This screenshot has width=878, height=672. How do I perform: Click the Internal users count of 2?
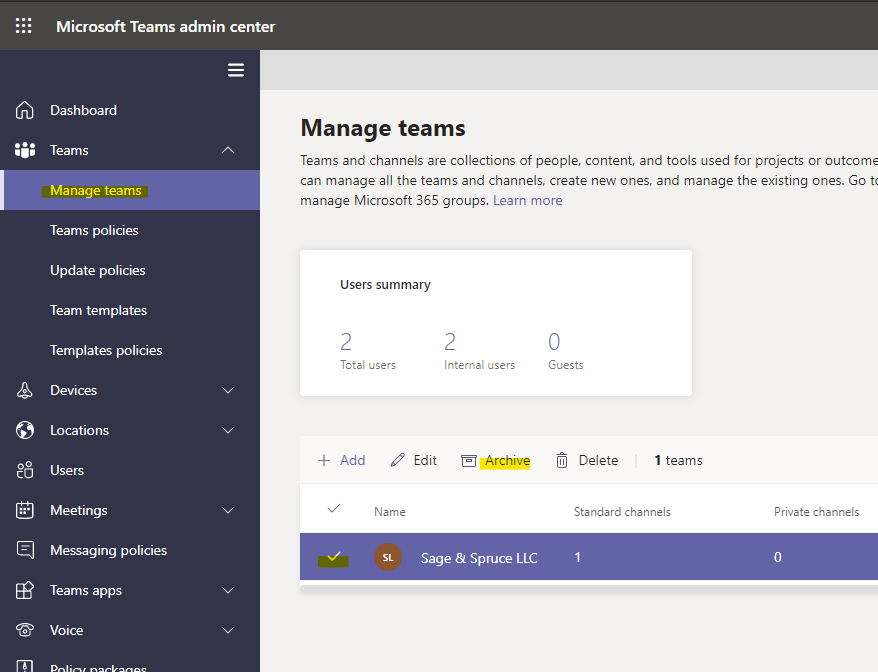pos(450,342)
